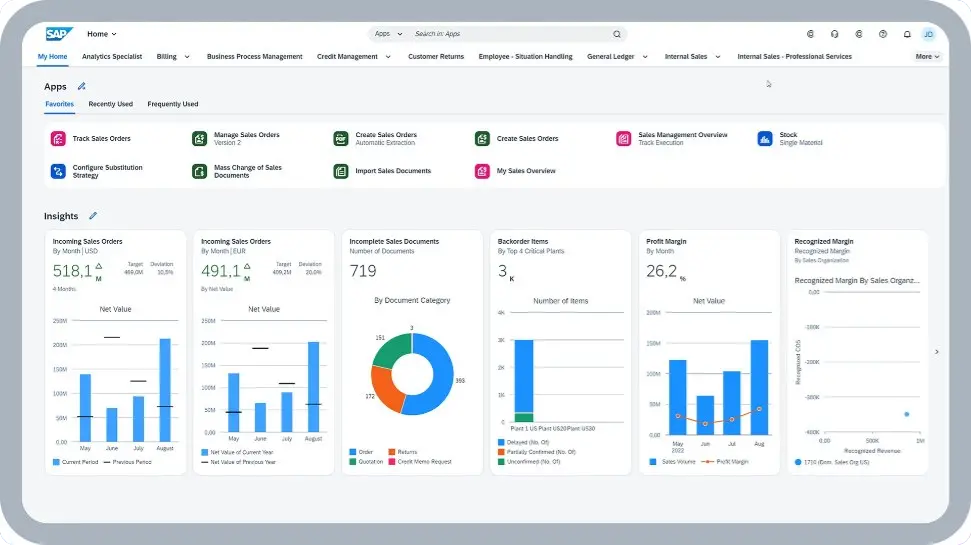Click the Quotation green legend swatch
971x545 pixels.
pyautogui.click(x=352, y=461)
